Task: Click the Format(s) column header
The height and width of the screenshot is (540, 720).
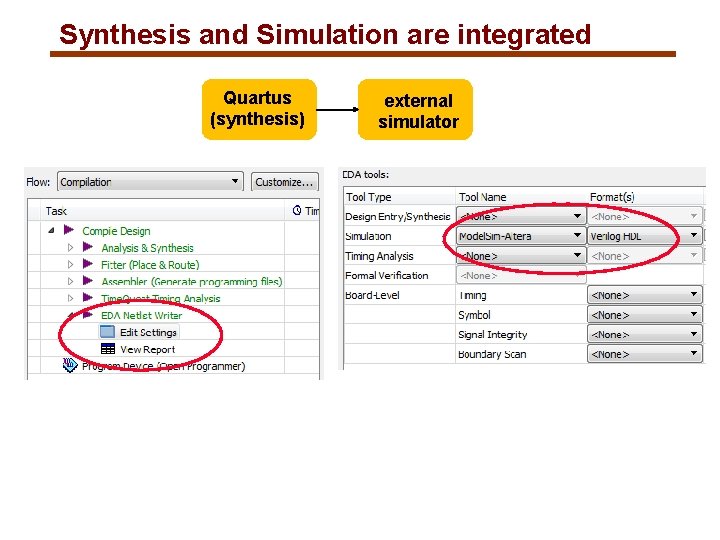Action: pyautogui.click(x=612, y=197)
